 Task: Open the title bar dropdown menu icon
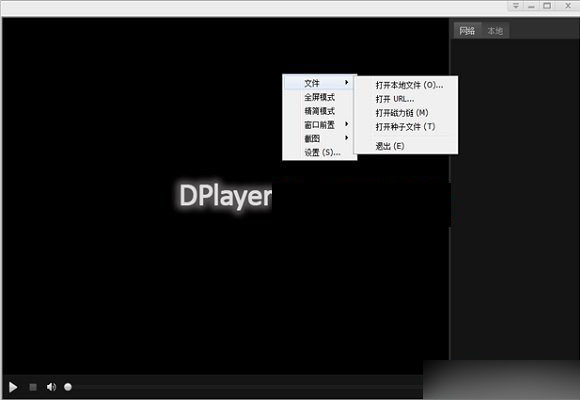coord(516,6)
